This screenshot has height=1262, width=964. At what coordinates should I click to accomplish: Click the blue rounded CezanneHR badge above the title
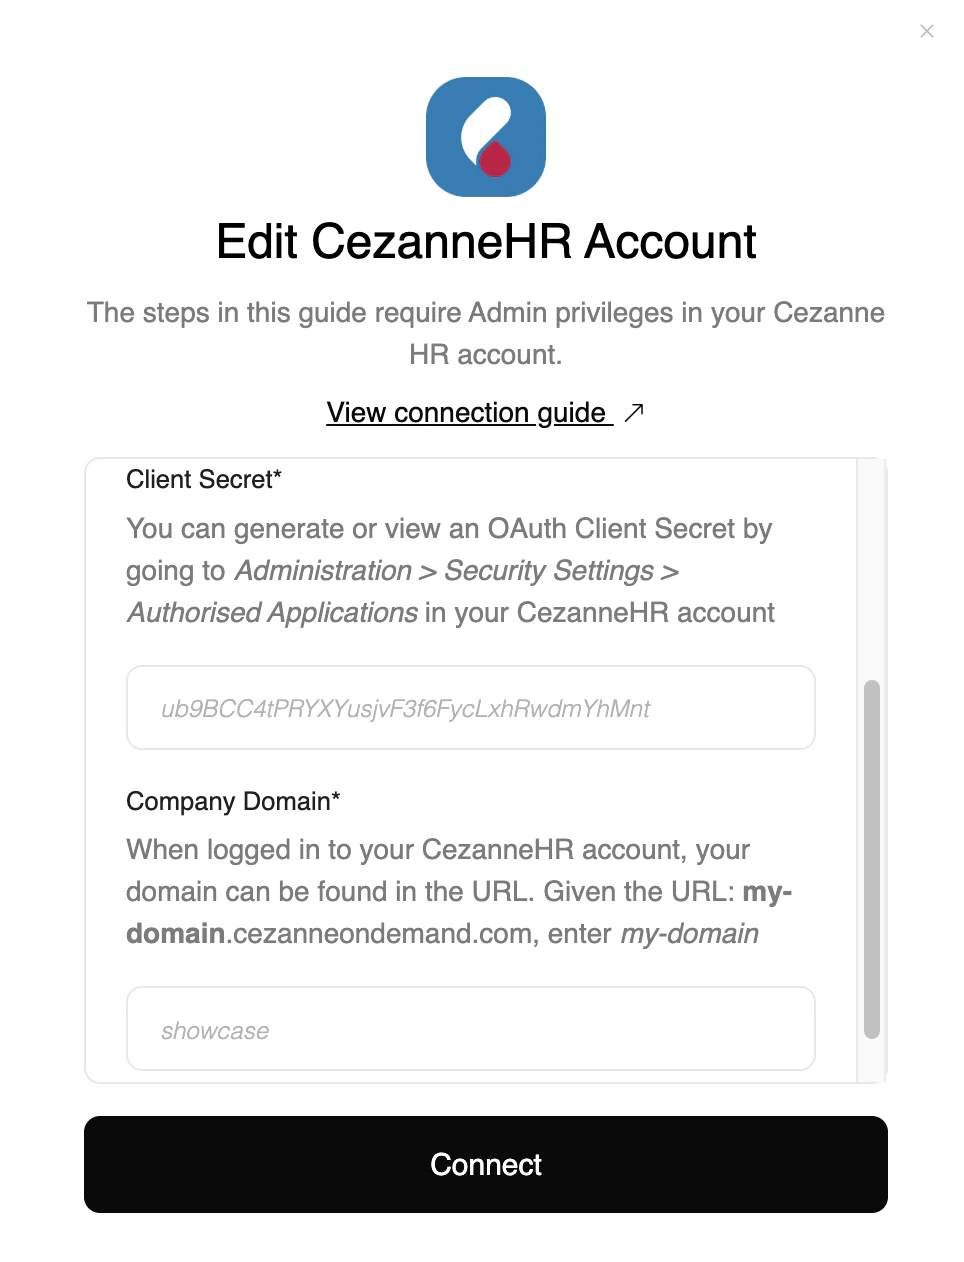(x=485, y=137)
